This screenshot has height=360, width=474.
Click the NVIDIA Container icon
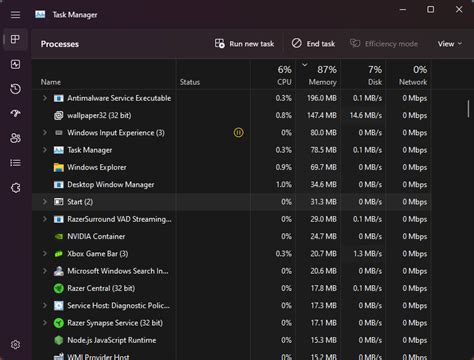59,236
